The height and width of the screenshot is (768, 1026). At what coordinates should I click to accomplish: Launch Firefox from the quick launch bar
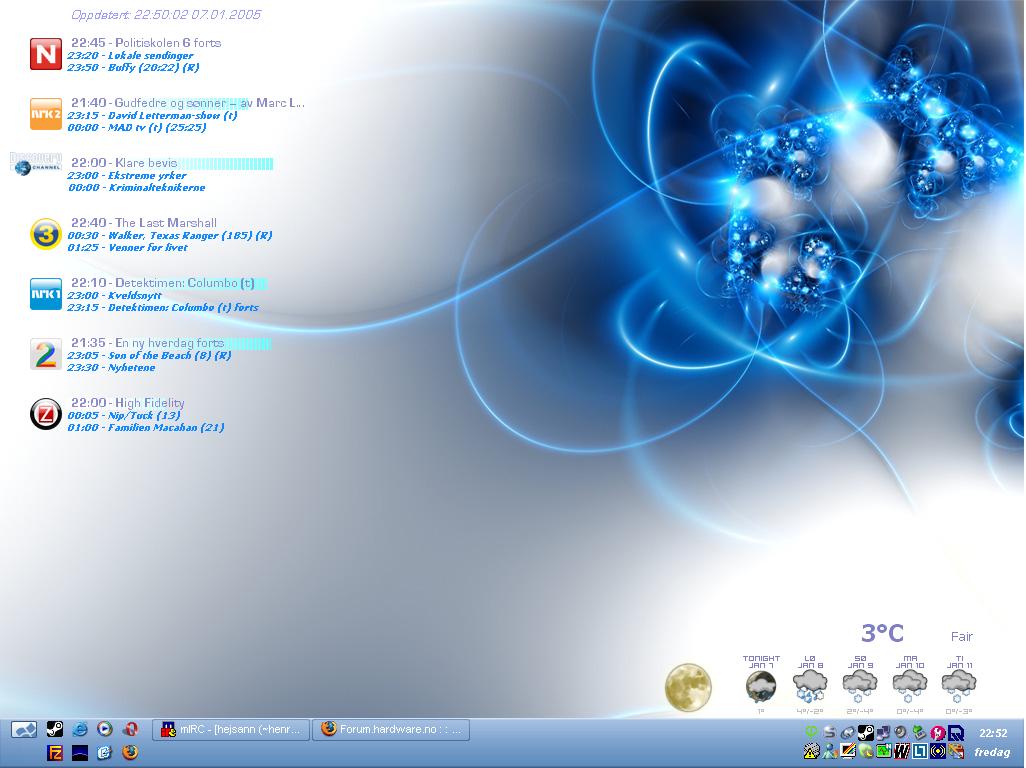[129, 753]
